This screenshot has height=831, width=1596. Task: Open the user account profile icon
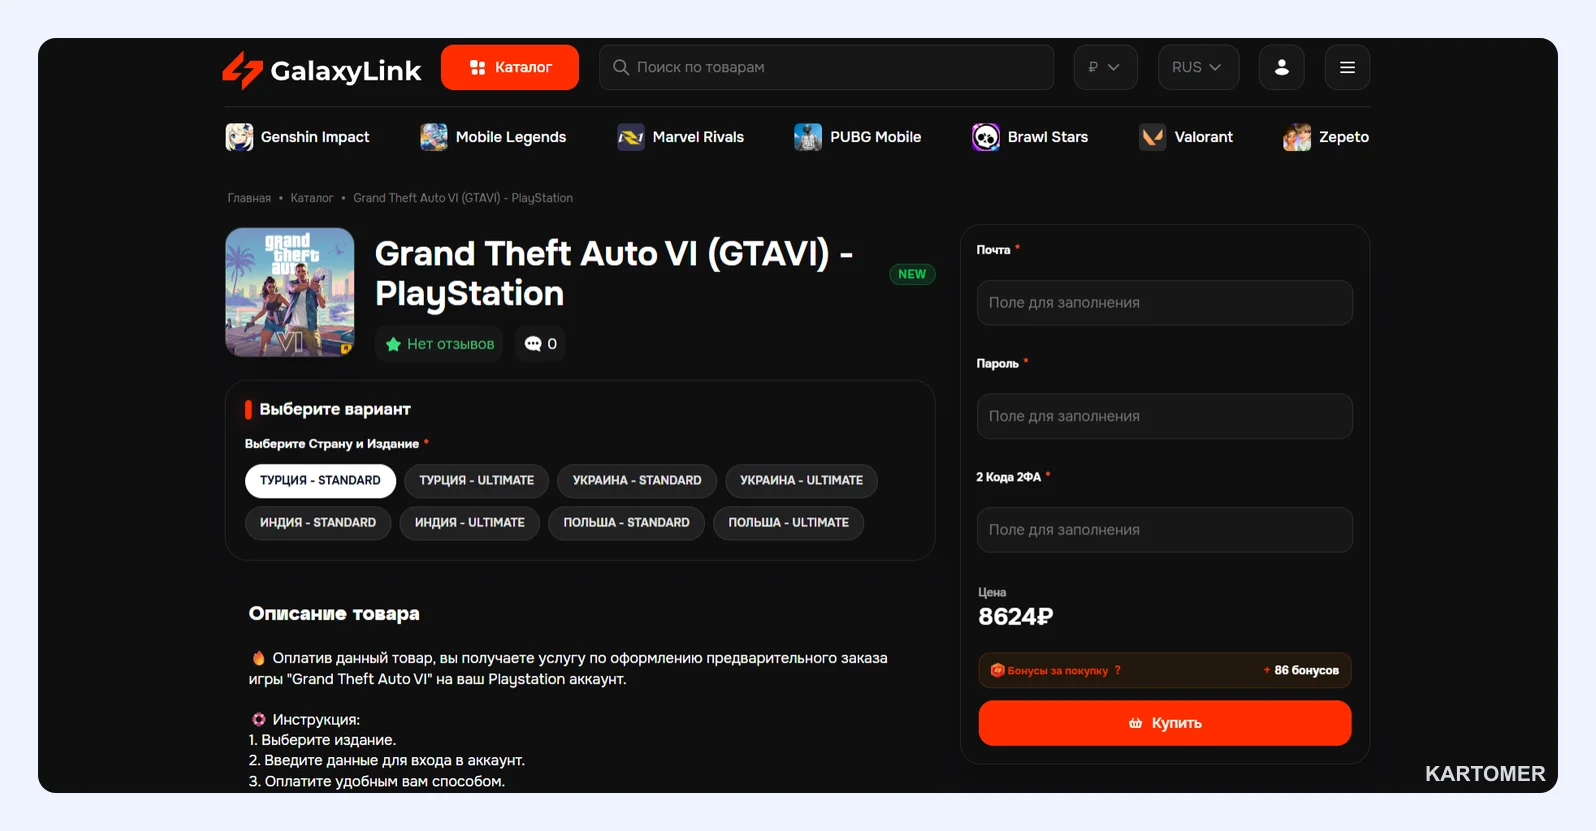pos(1281,67)
